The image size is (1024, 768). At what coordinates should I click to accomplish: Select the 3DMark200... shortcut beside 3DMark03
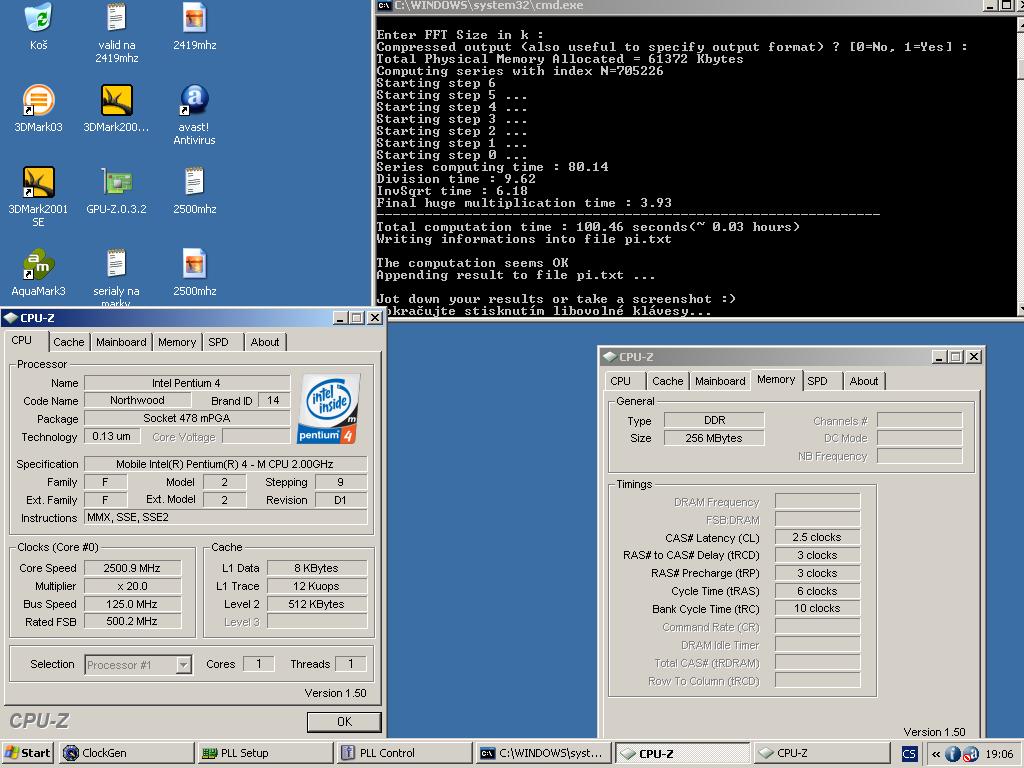[116, 101]
